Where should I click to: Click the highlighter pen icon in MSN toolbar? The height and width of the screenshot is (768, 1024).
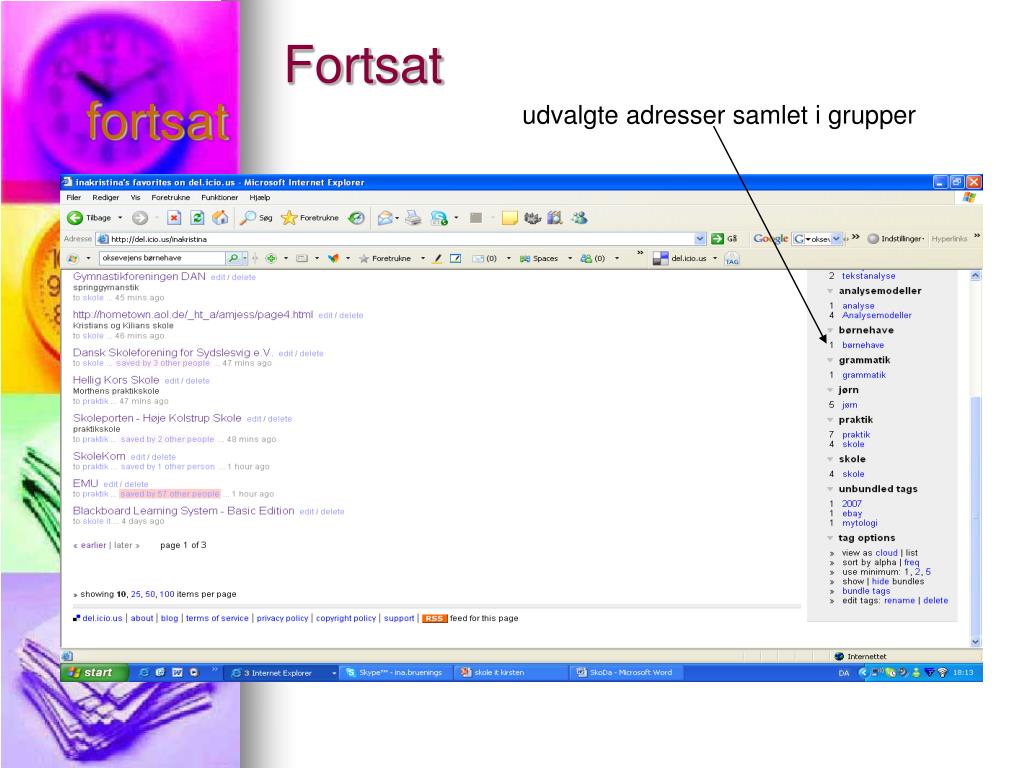pyautogui.click(x=438, y=259)
